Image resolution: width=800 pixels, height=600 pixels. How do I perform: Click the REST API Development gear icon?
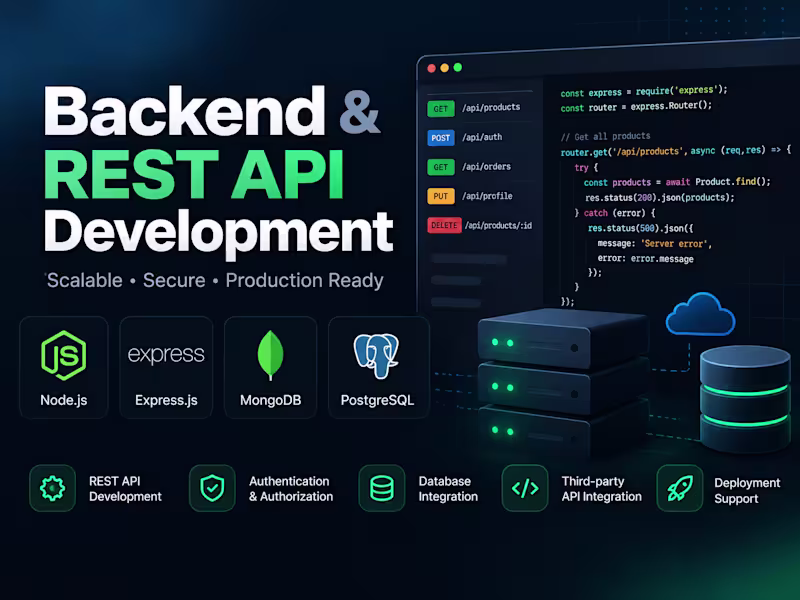[53, 488]
